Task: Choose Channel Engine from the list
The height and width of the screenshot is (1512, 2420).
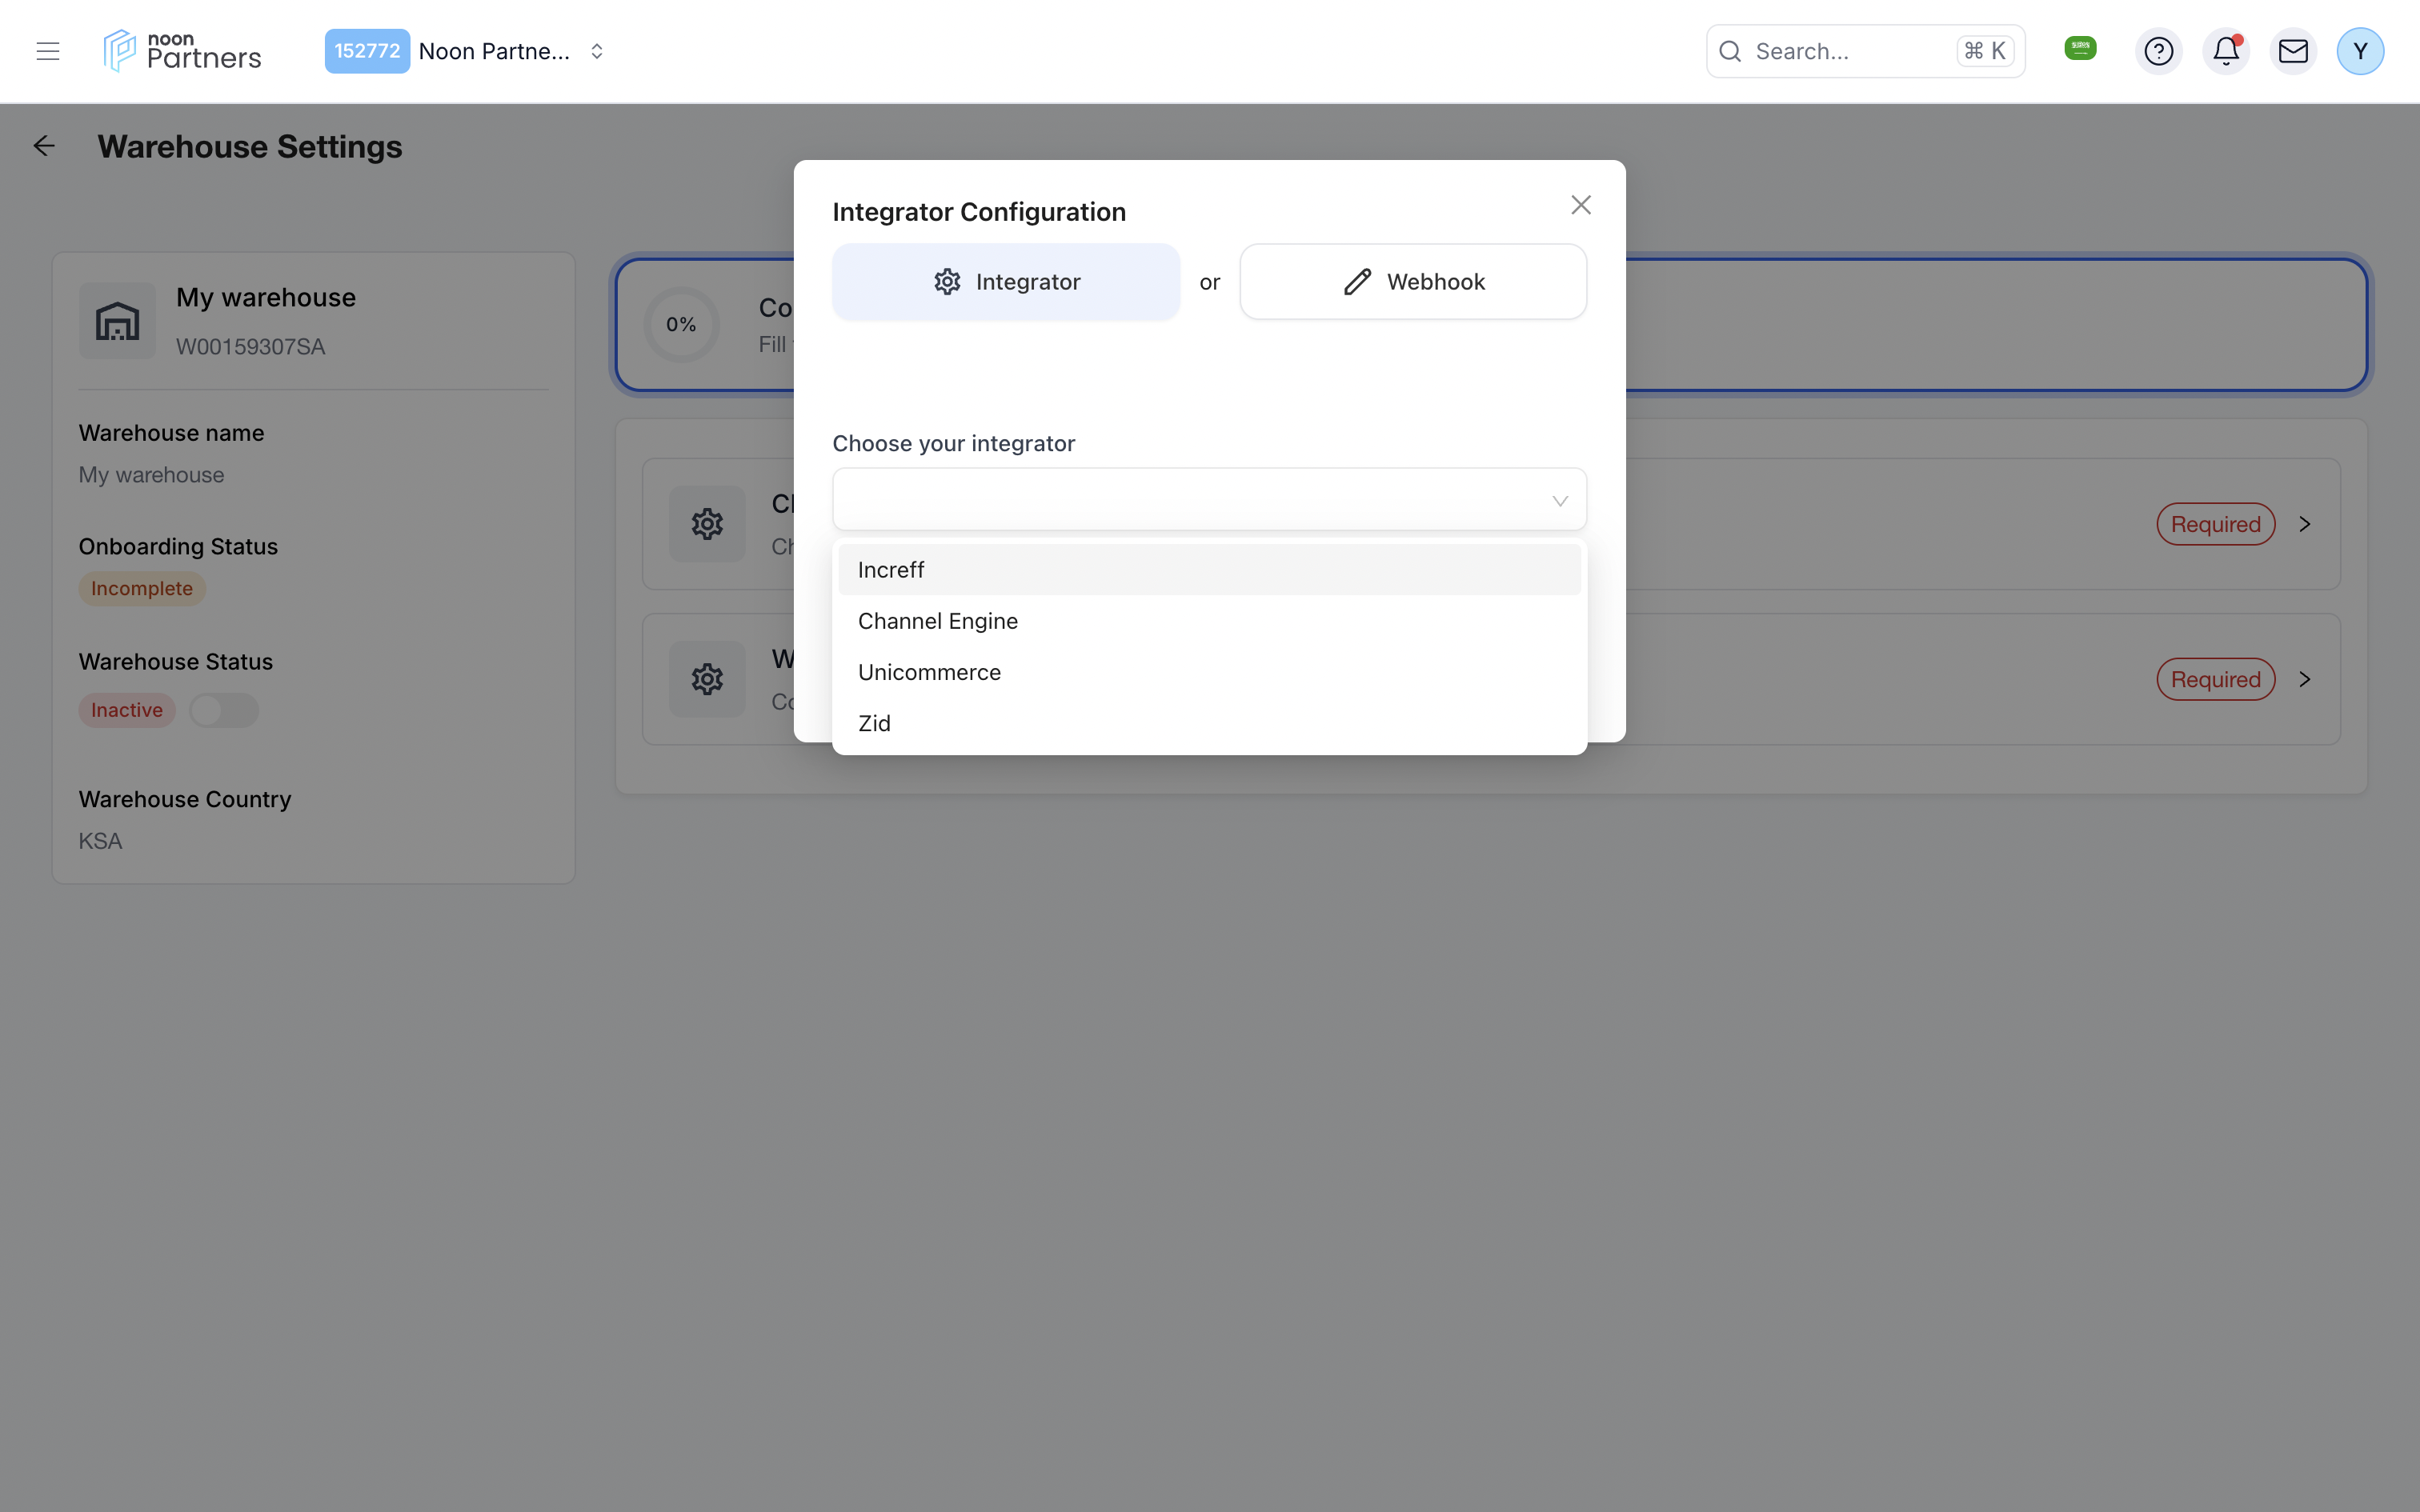Action: 1209,621
